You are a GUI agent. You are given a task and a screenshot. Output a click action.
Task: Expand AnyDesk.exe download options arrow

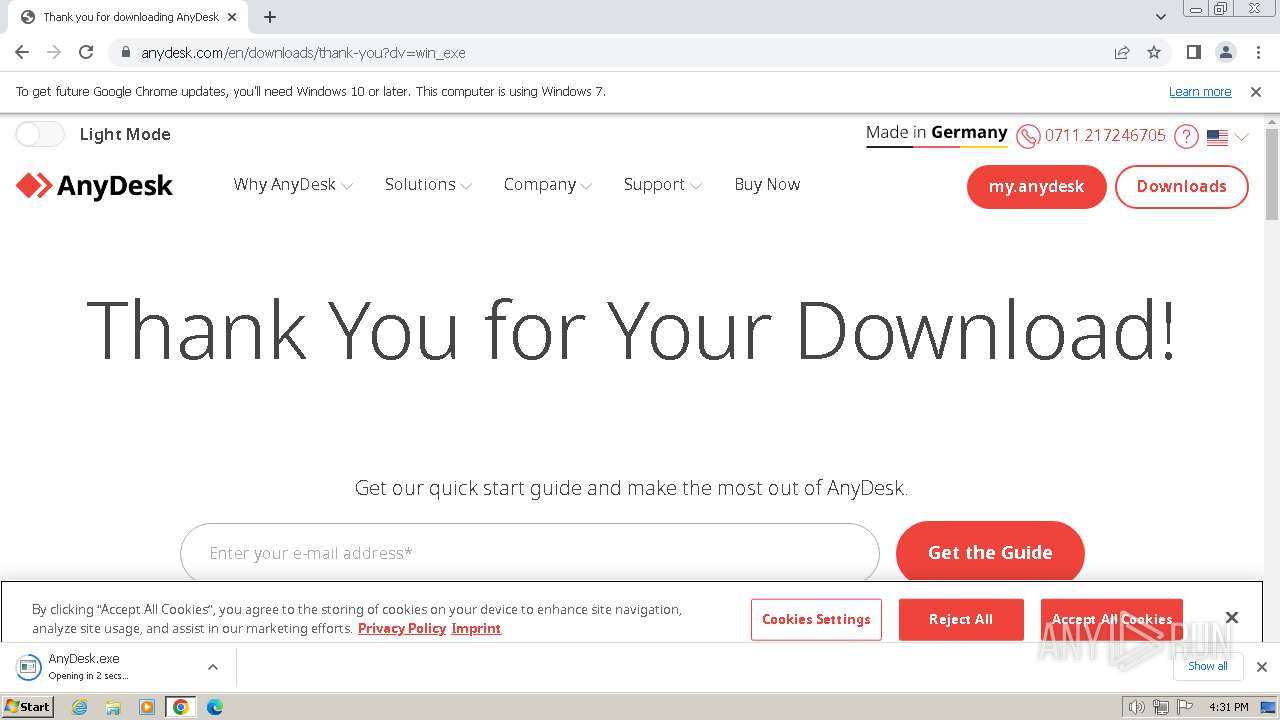[x=213, y=667]
